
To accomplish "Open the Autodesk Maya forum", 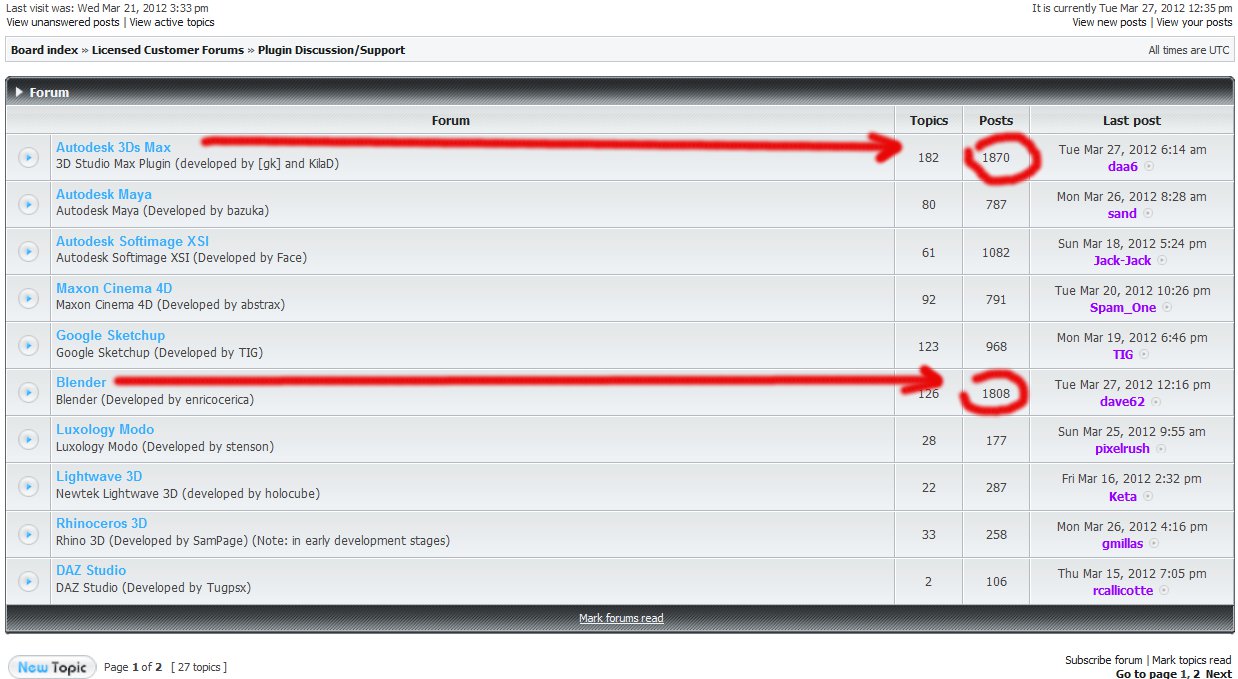I will (104, 194).
